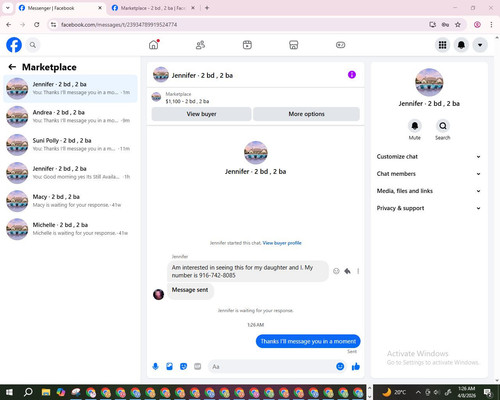Open the View buyer profile link
Viewport: 500px width, 400px height.
(282, 243)
